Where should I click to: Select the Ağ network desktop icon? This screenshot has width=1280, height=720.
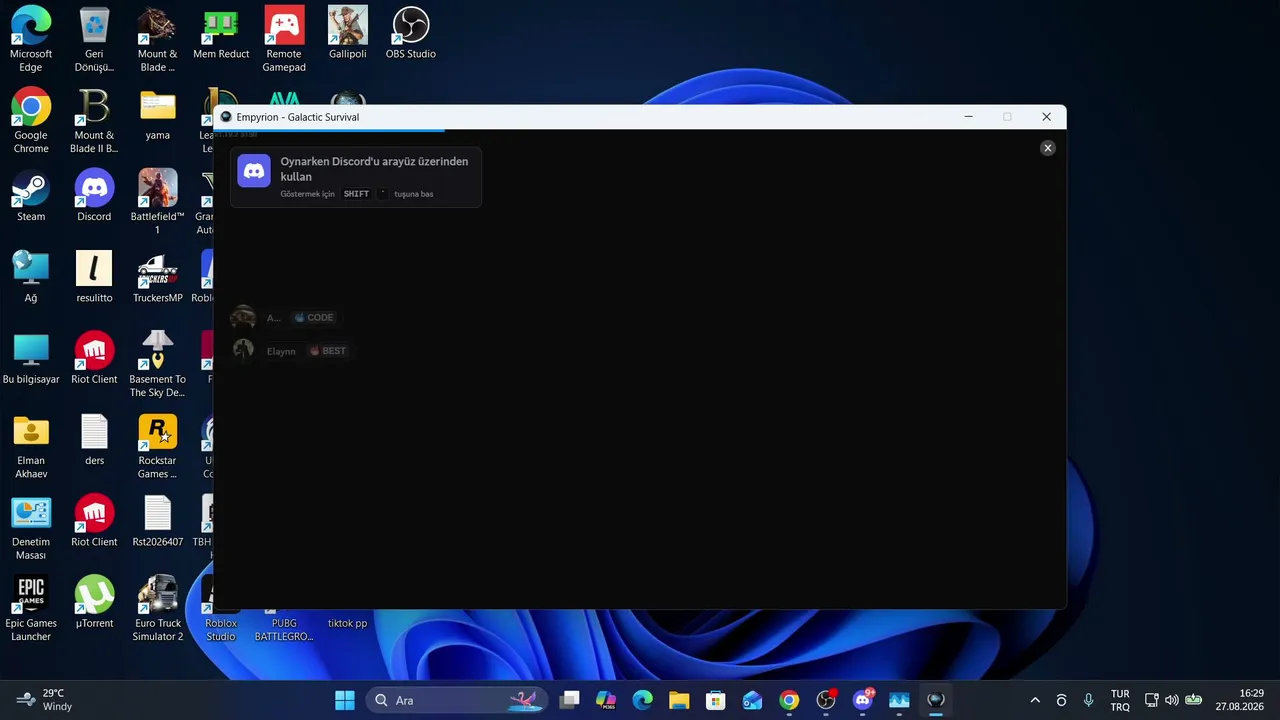pyautogui.click(x=31, y=276)
